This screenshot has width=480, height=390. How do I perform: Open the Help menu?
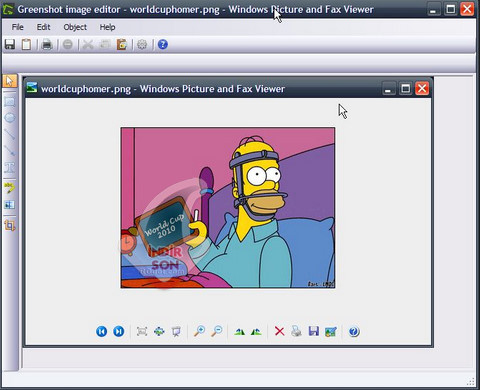tap(107, 27)
